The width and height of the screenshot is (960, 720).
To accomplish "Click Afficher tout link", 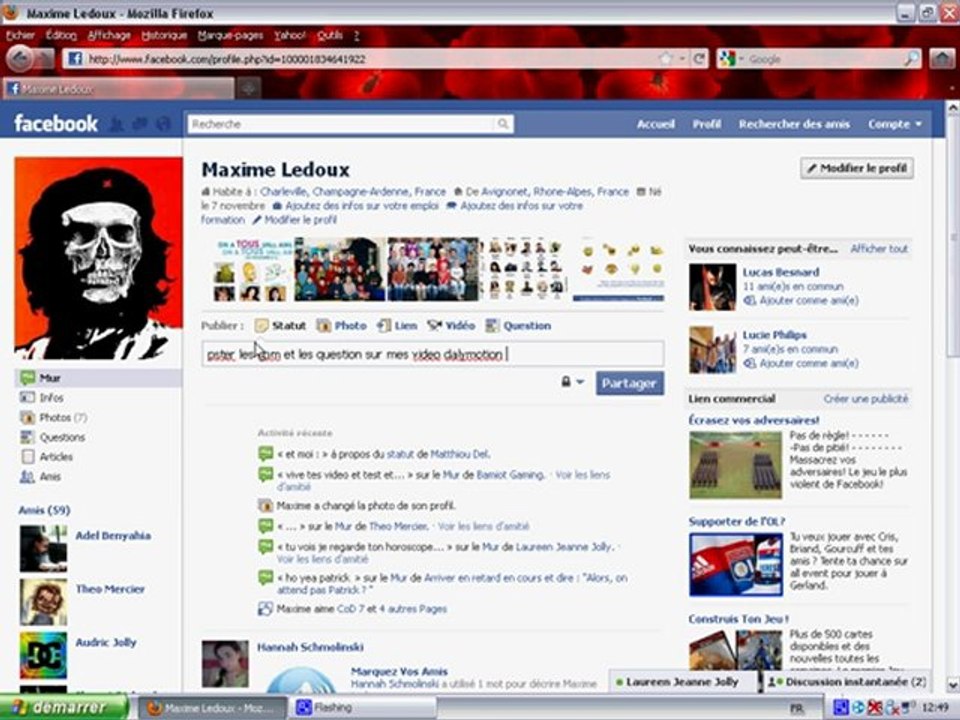I will coord(879,249).
